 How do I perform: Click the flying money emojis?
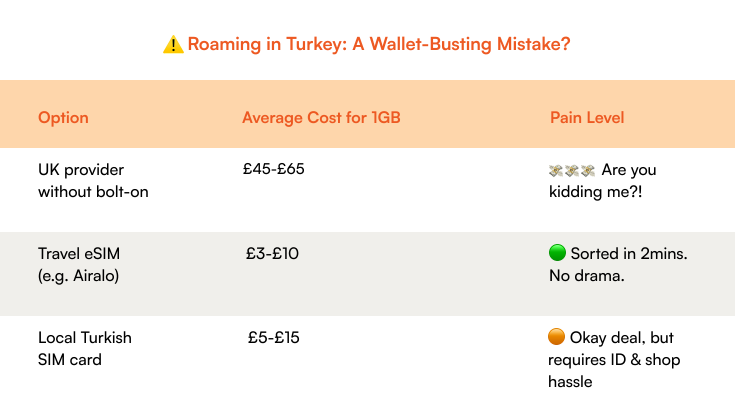coord(572,170)
